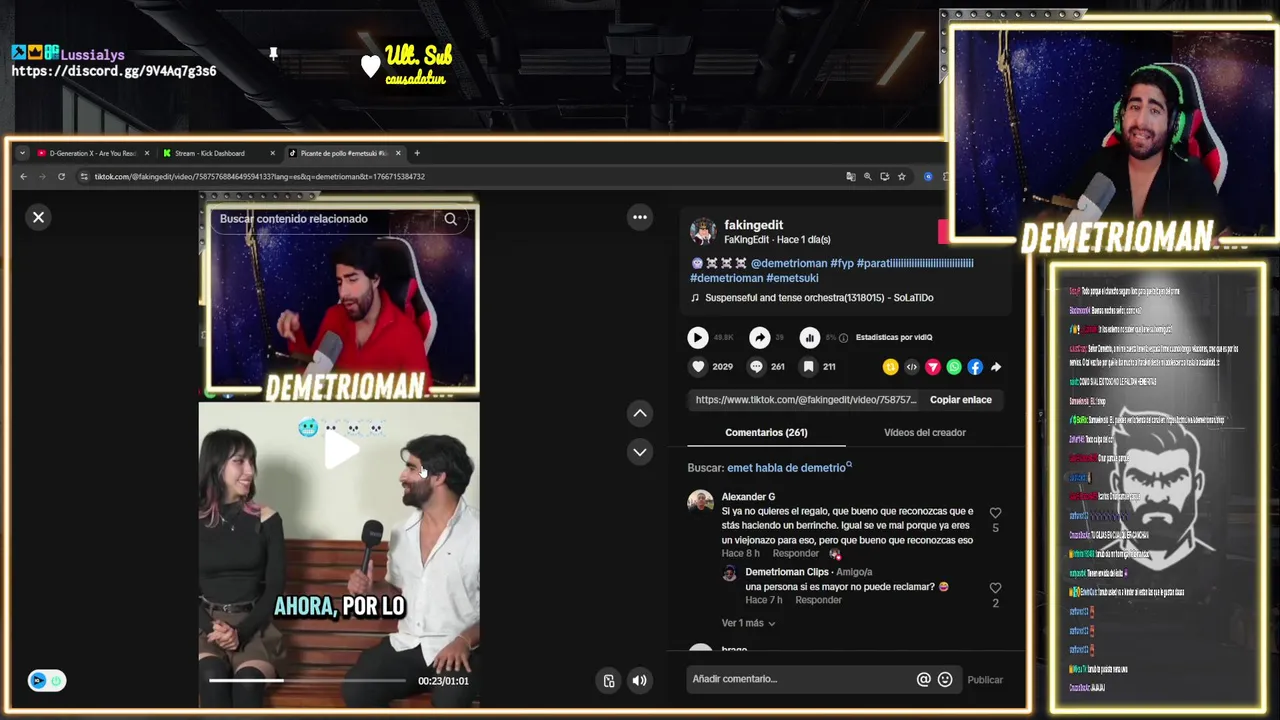1280x720 pixels.
Task: Insert a mention with the @ icon
Action: click(923, 679)
